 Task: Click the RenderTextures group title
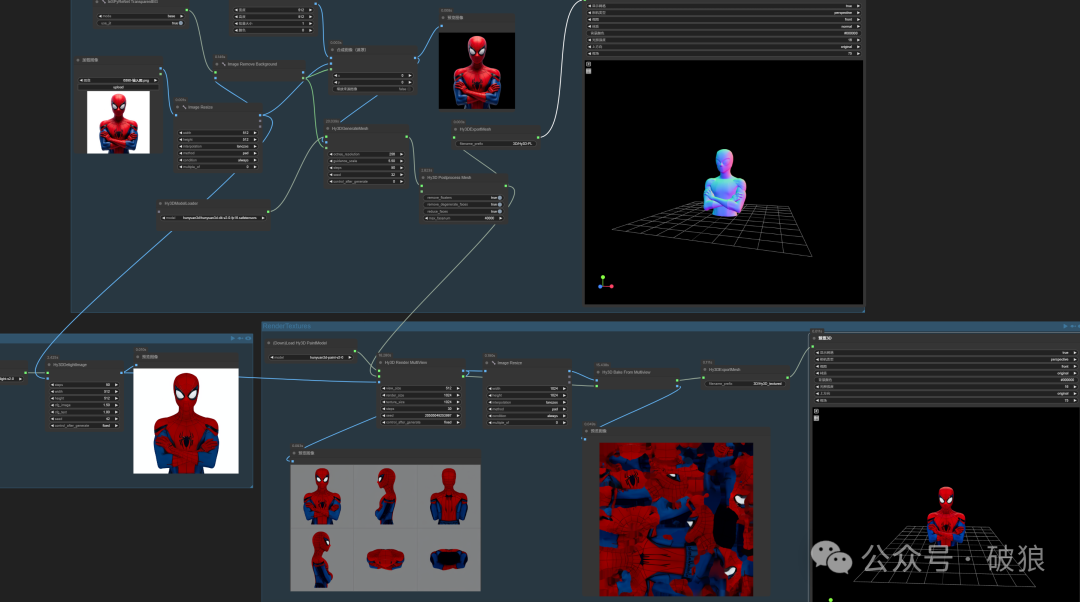[x=288, y=326]
